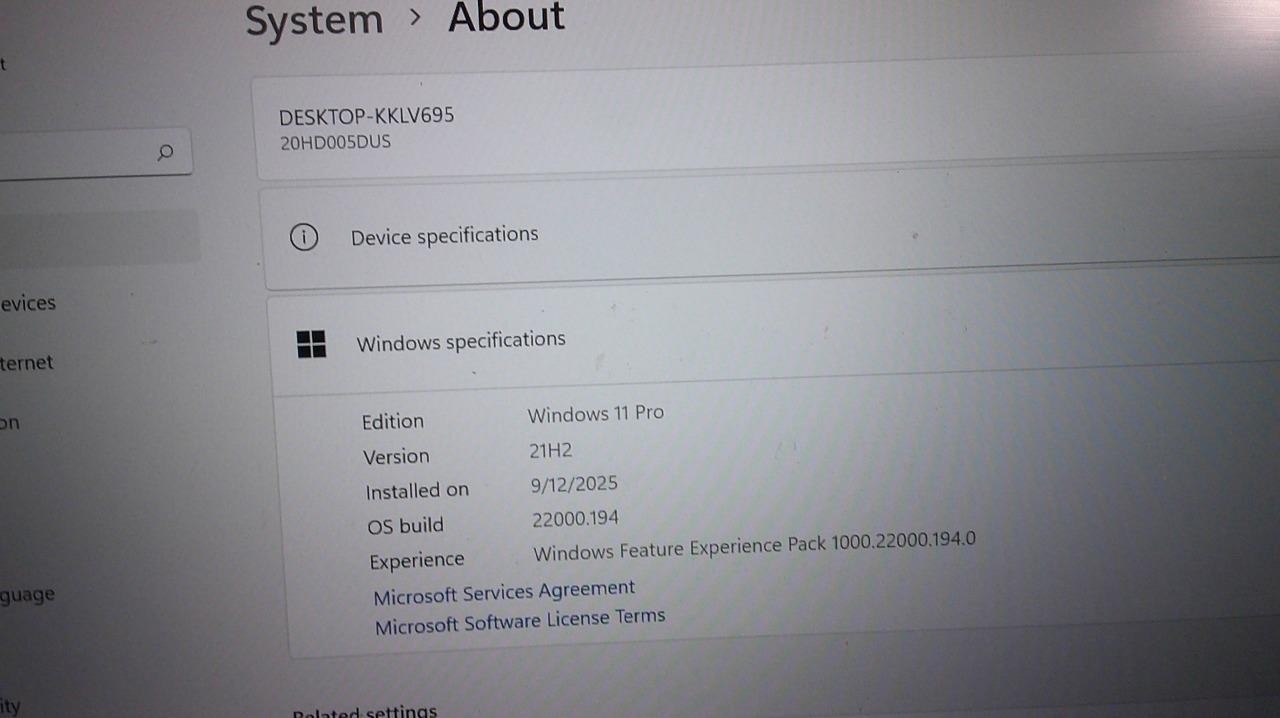Viewport: 1280px width, 718px height.
Task: Go back to System in breadcrumb
Action: pos(314,20)
